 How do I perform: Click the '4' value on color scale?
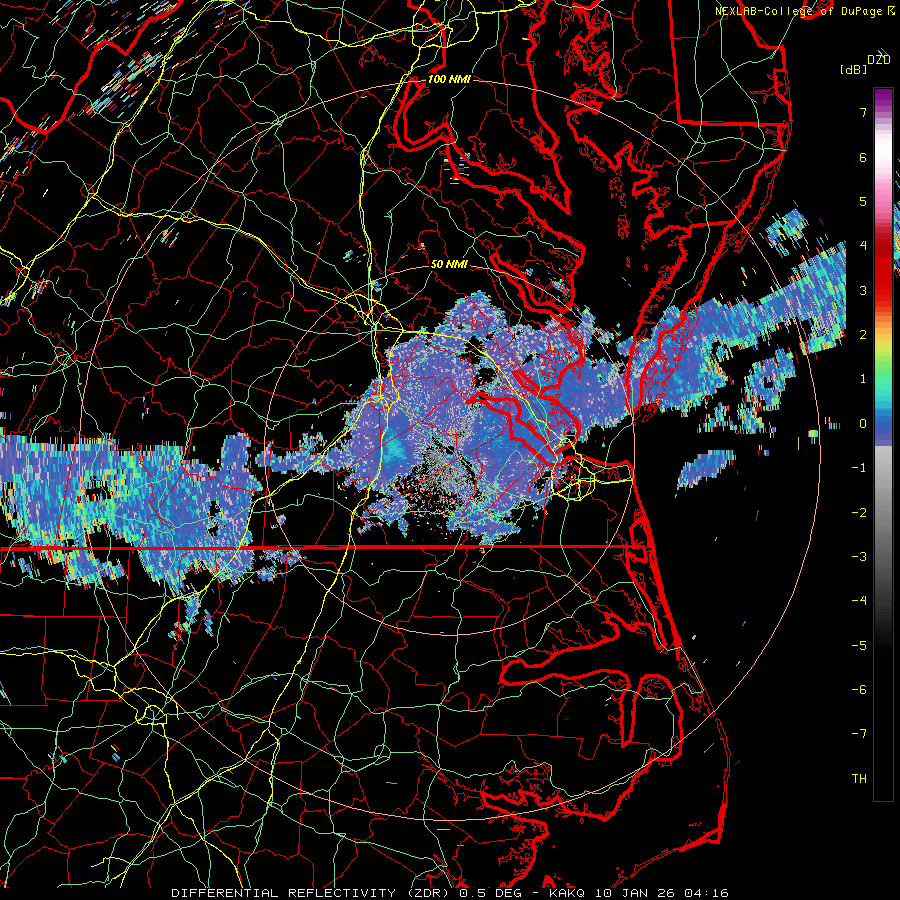pos(863,246)
